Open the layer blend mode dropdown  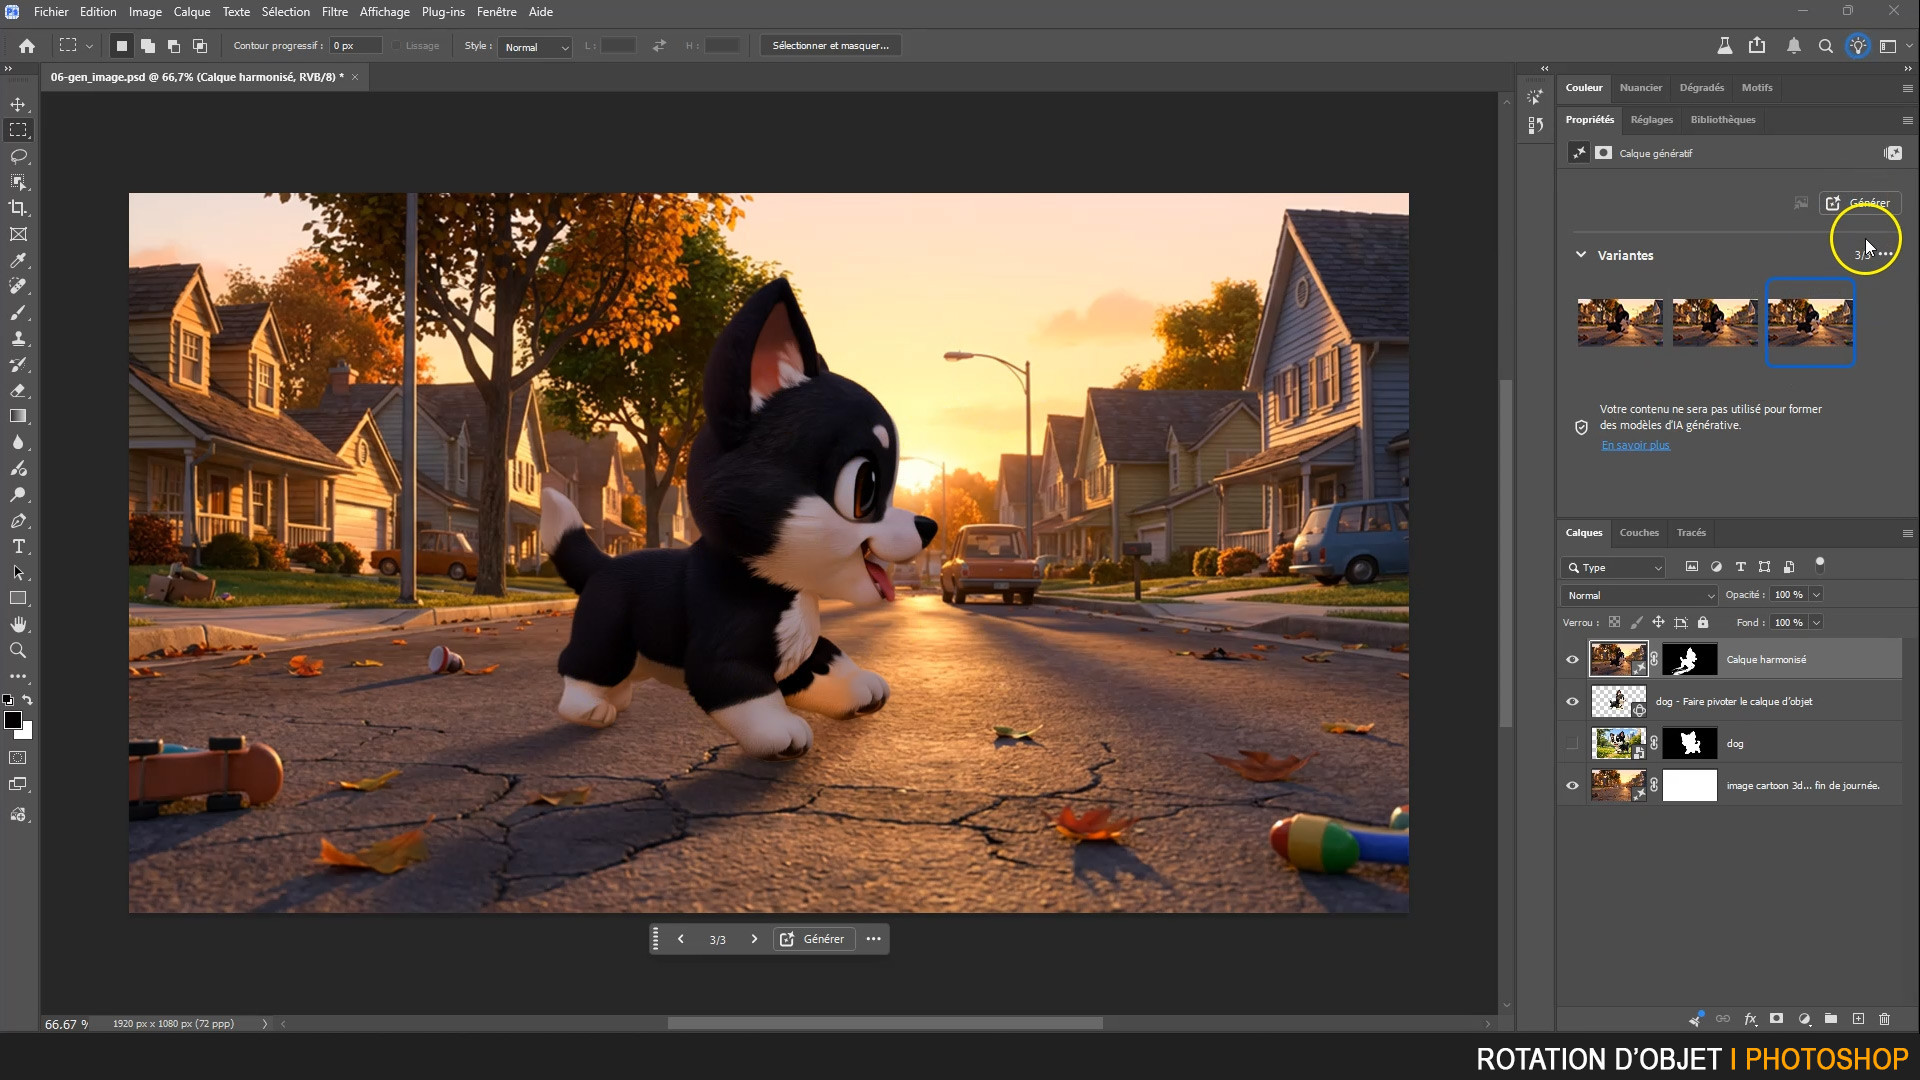(1639, 595)
